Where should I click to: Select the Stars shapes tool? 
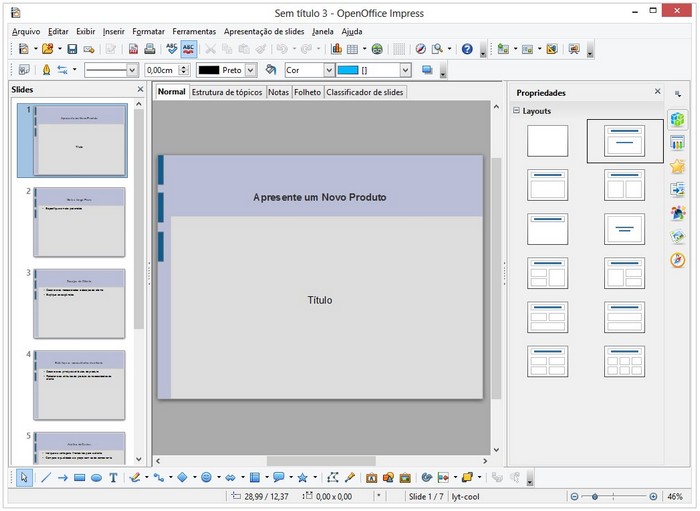pos(303,478)
